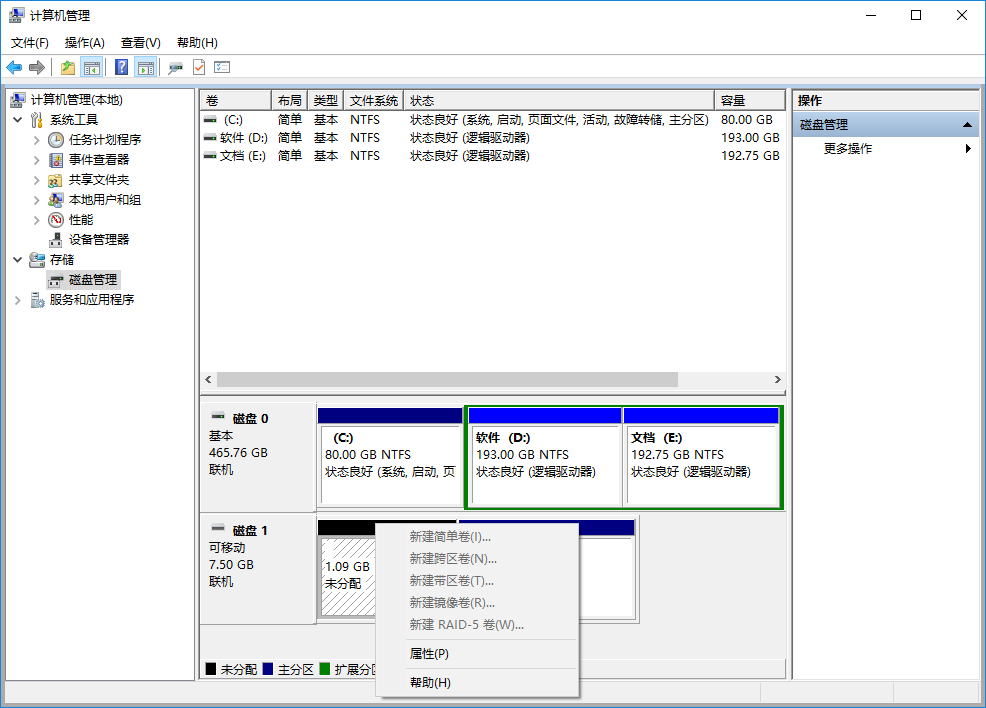
Task: Toggle the show/hide action pane icon
Action: [x=146, y=67]
